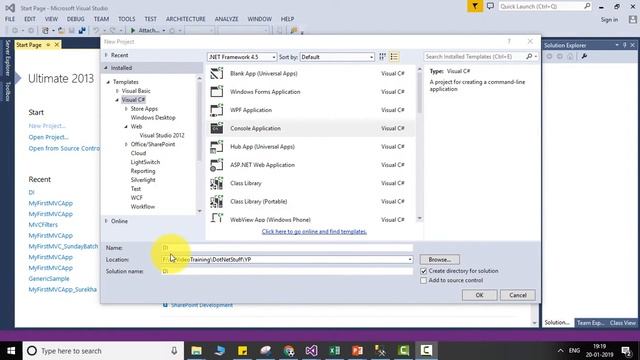
Task: Switch templates to medium list view
Action: tap(394, 57)
